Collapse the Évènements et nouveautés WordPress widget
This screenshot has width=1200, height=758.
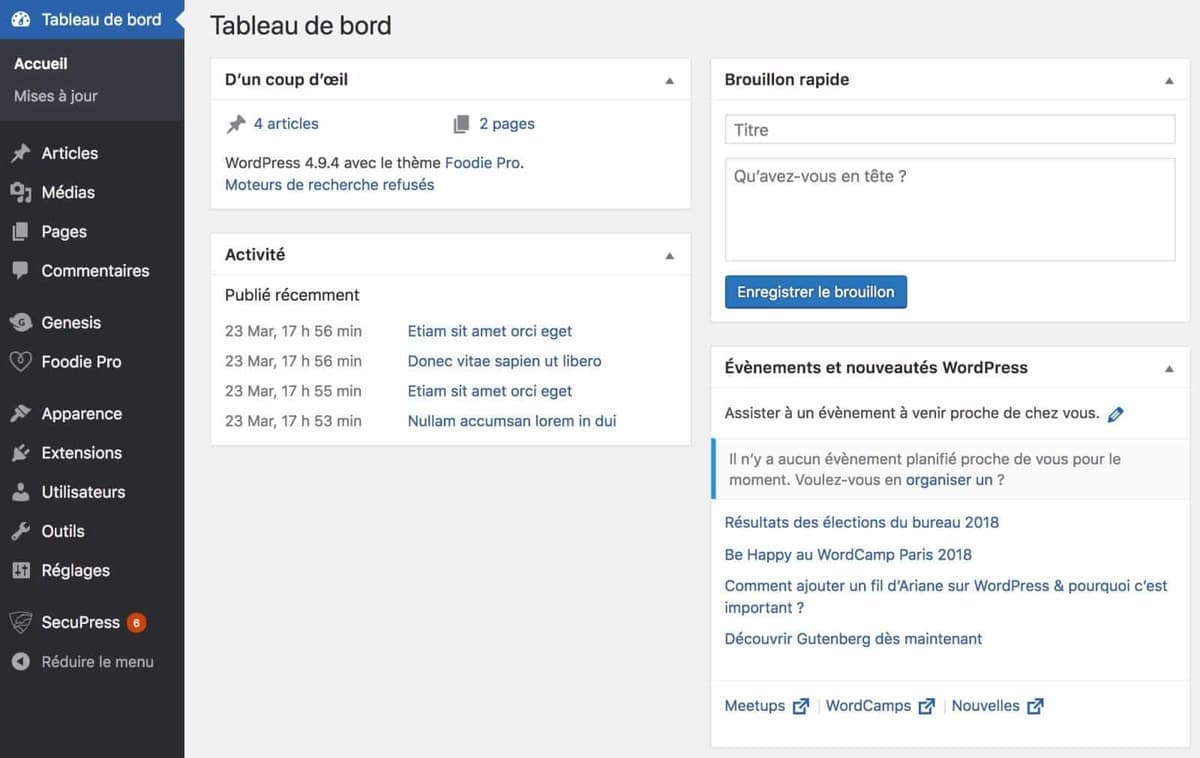tap(1169, 367)
